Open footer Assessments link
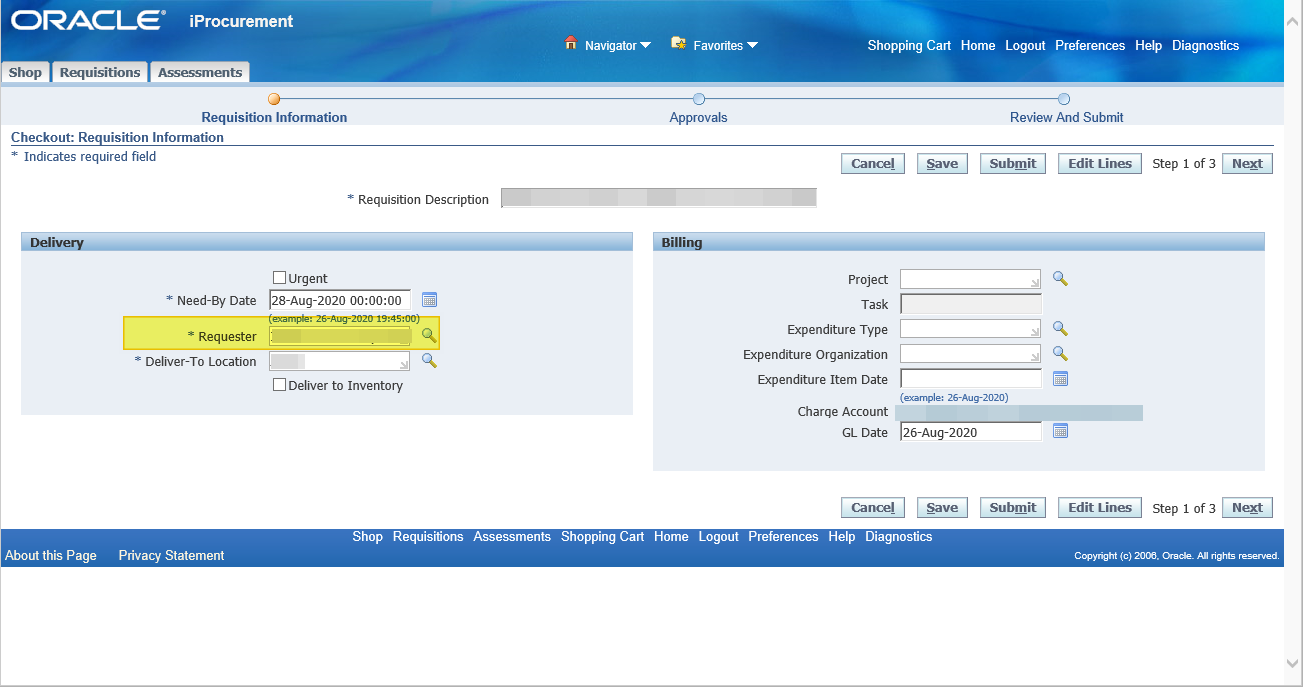Screen dimensions: 1303x688 512,537
